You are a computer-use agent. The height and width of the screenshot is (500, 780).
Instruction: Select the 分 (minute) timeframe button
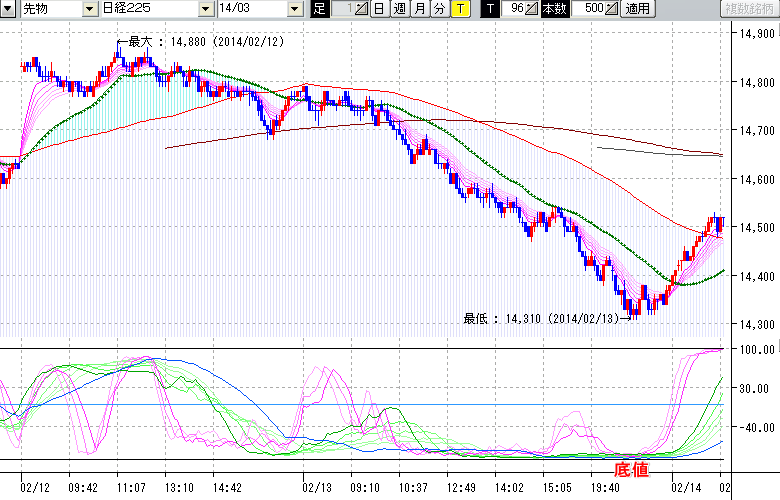(438, 9)
